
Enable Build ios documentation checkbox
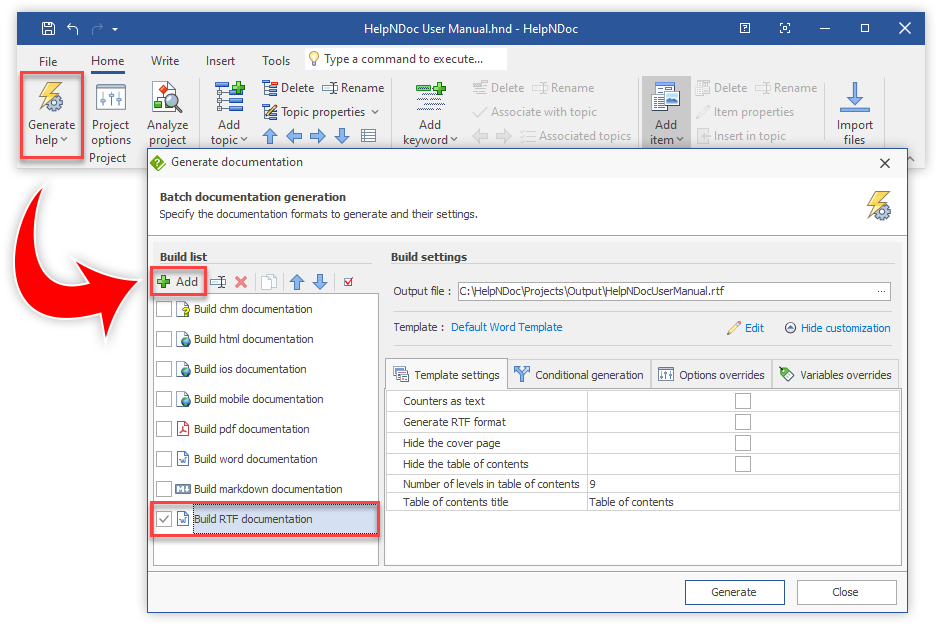pos(164,369)
